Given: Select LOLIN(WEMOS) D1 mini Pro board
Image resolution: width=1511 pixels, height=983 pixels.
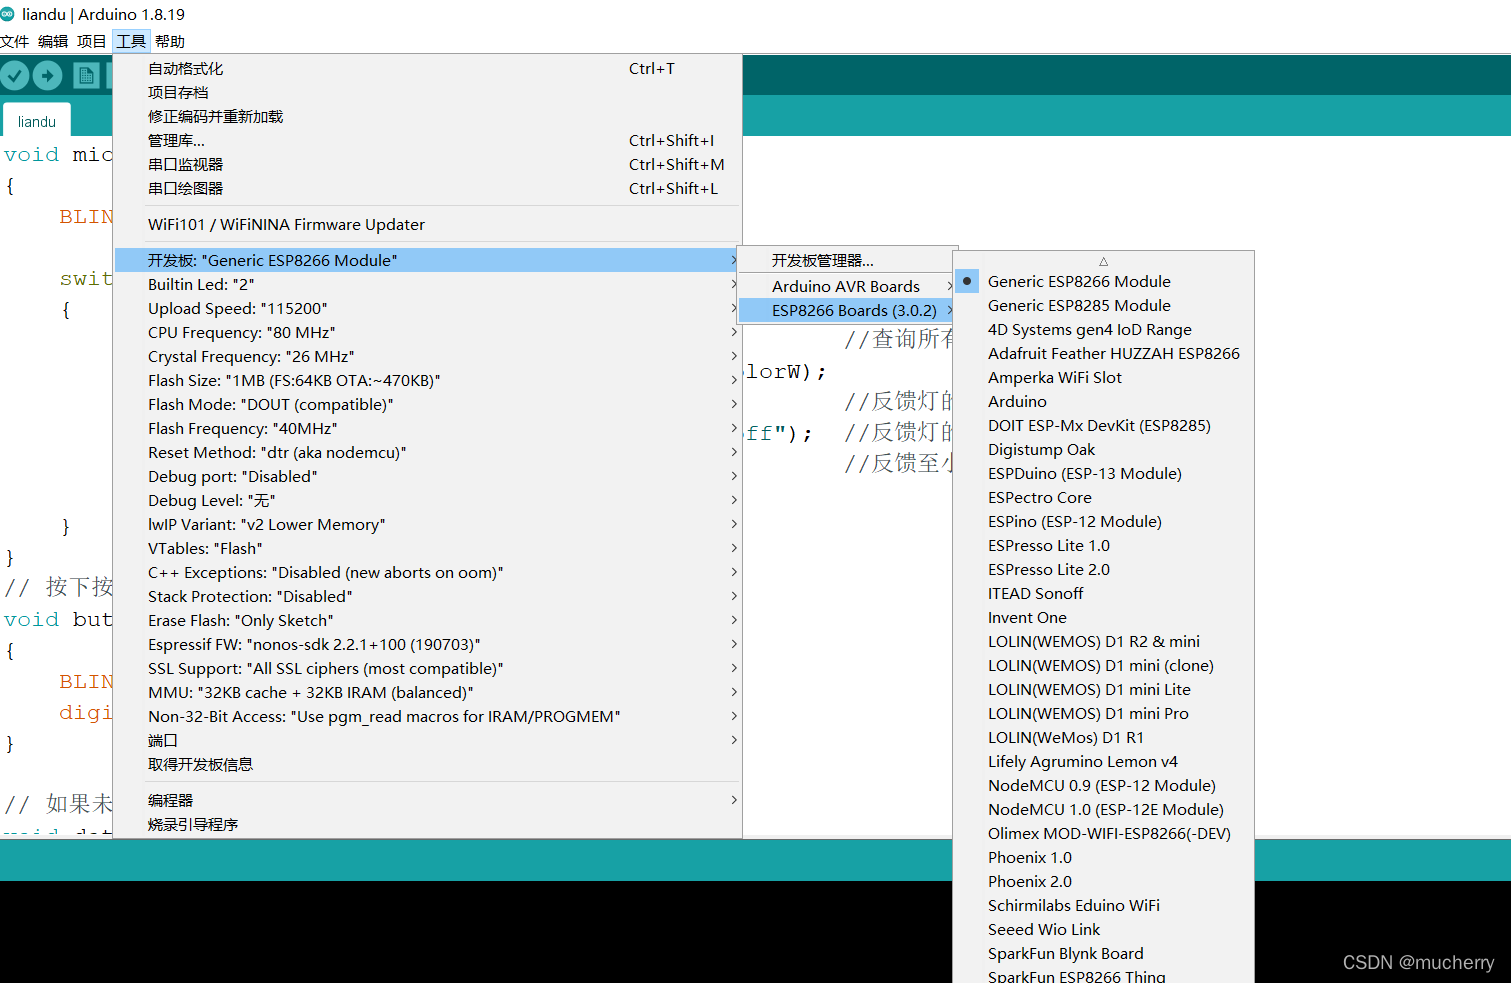Looking at the screenshot, I should [1104, 713].
